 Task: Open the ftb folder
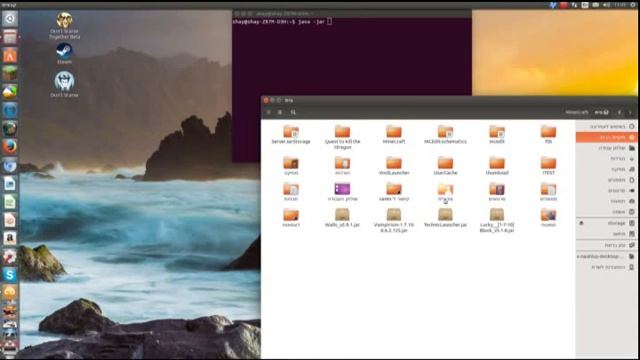[548, 135]
